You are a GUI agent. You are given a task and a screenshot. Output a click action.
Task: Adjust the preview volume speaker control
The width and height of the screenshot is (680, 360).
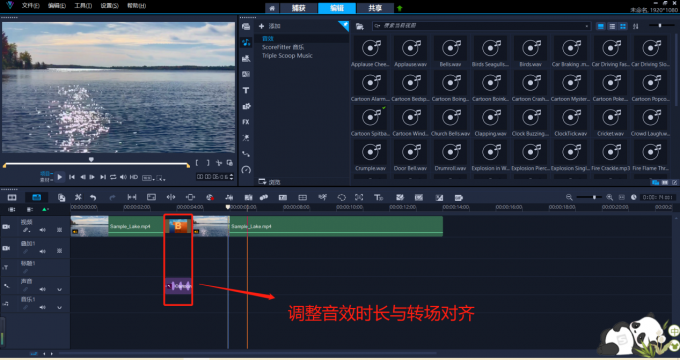(x=124, y=177)
